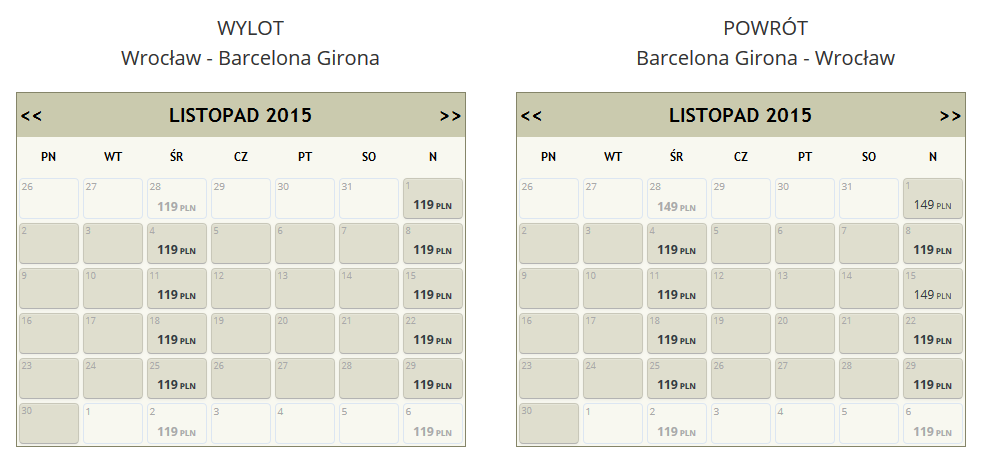Select November 4 departure for 119 PLN
The height and width of the screenshot is (466, 999).
pyautogui.click(x=177, y=244)
